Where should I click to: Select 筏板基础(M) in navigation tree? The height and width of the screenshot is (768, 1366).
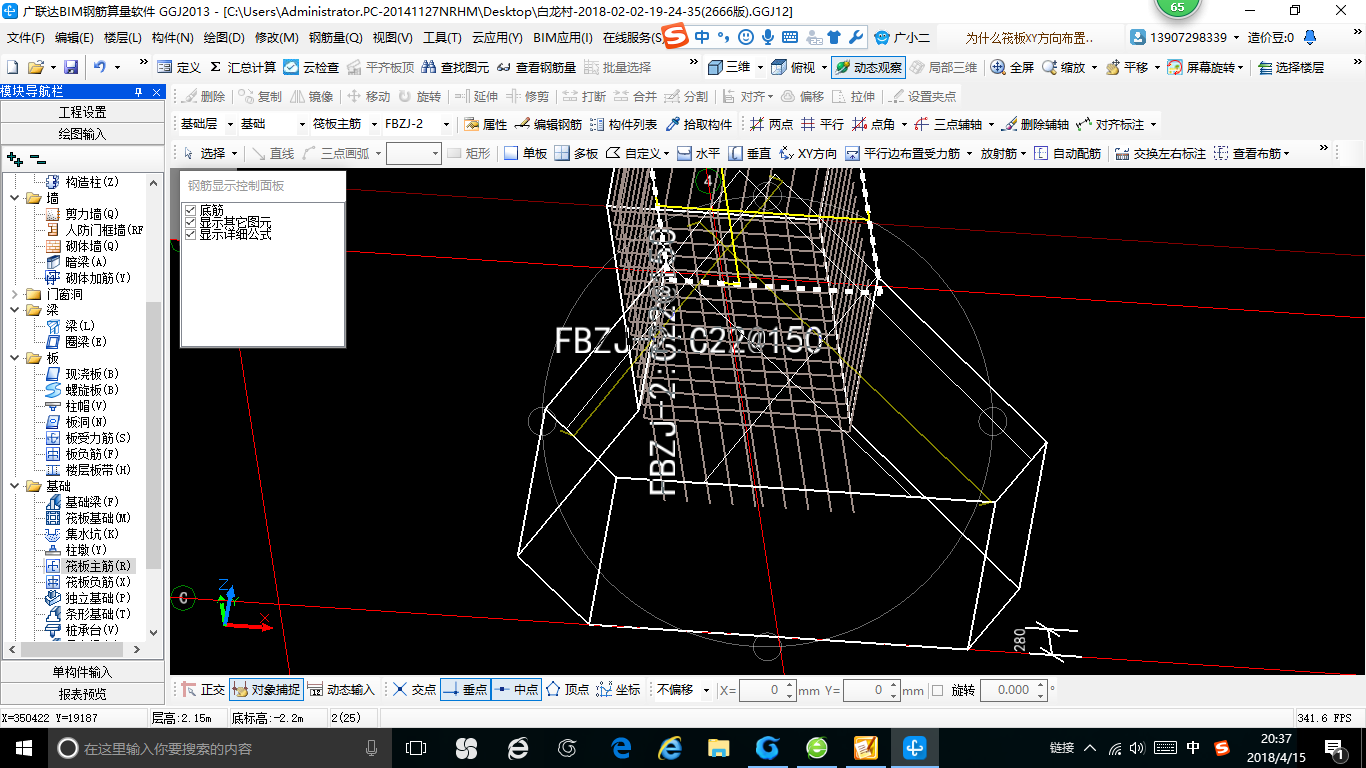point(88,518)
